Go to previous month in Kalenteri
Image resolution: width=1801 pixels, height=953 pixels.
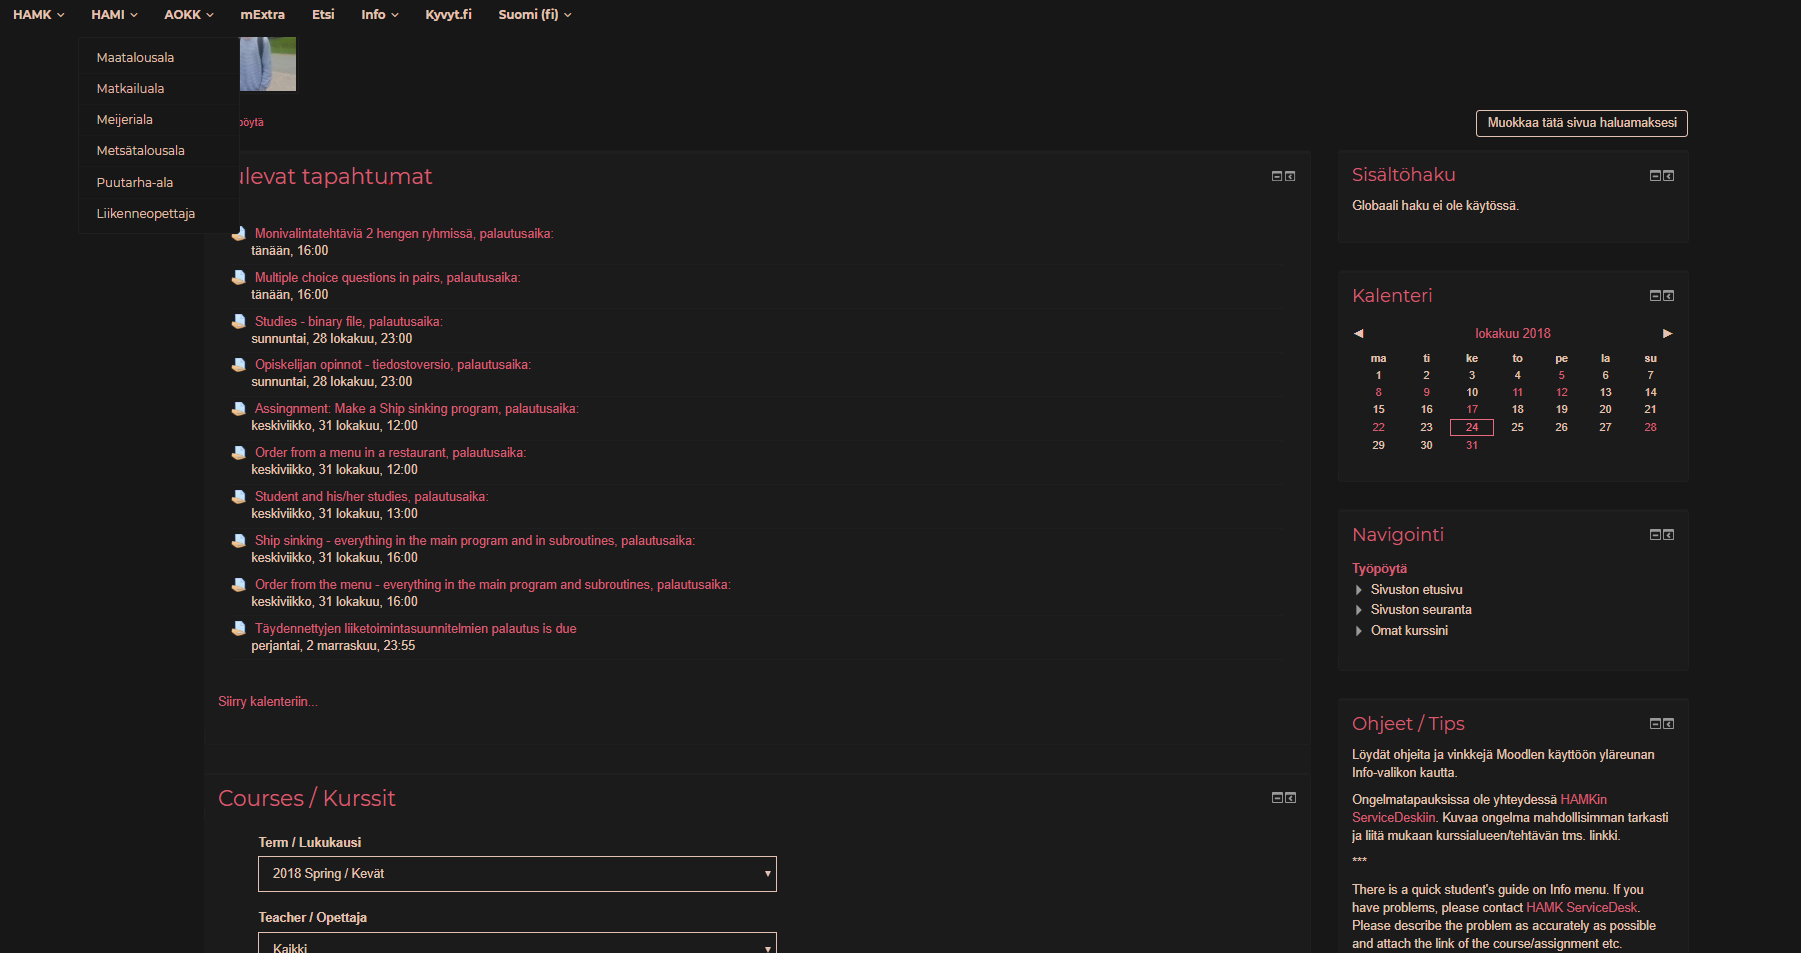click(x=1358, y=333)
